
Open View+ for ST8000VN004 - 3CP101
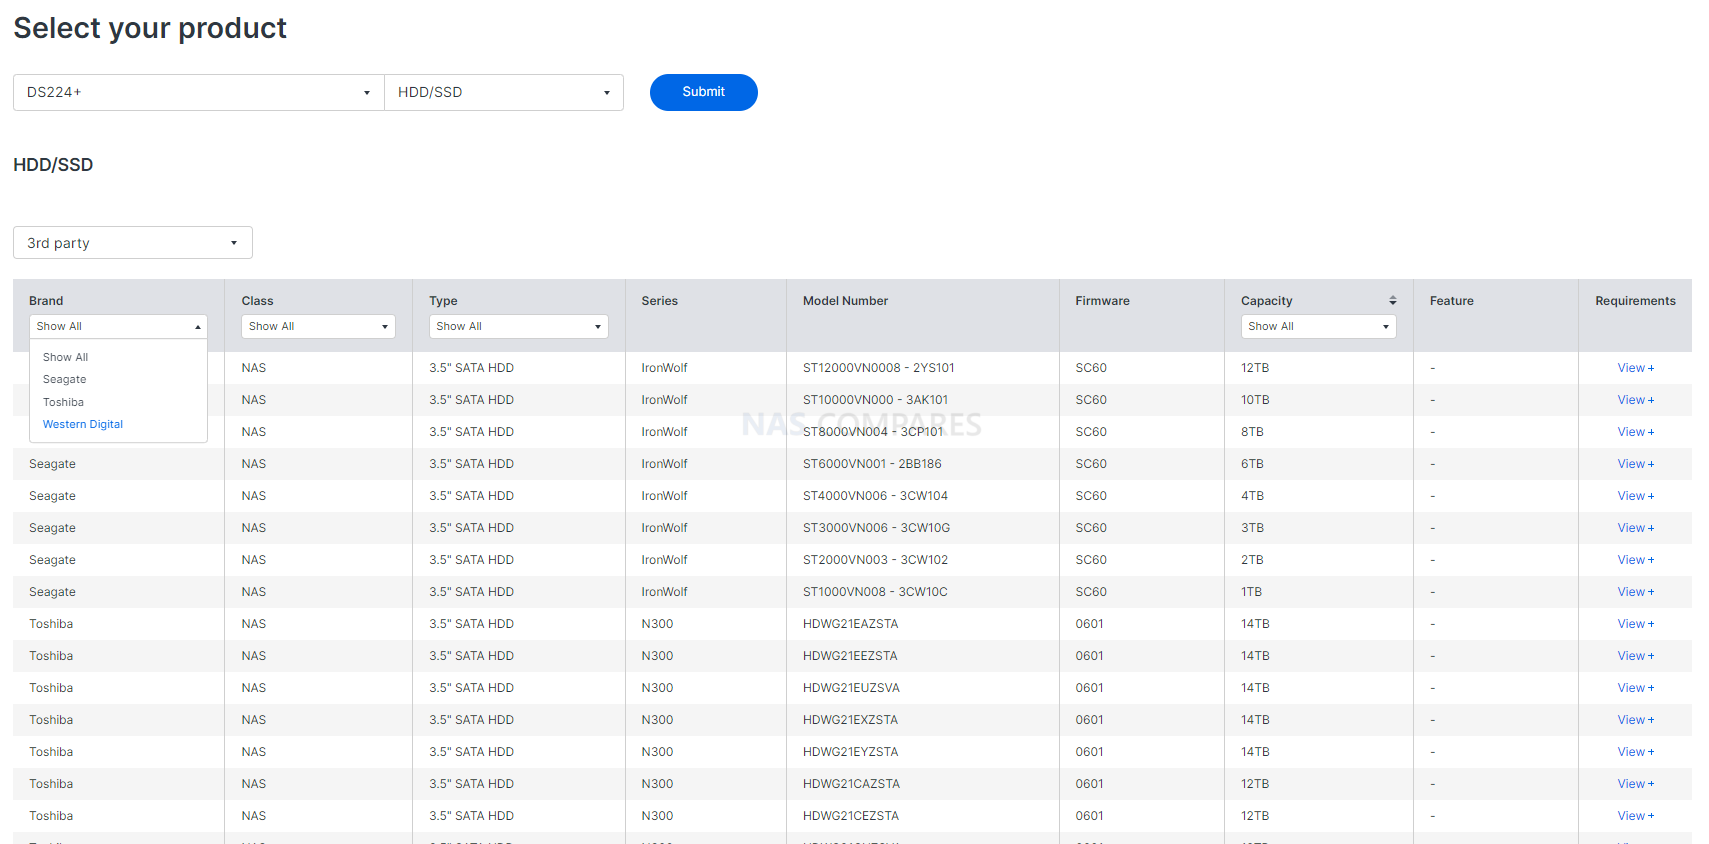pyautogui.click(x=1636, y=432)
